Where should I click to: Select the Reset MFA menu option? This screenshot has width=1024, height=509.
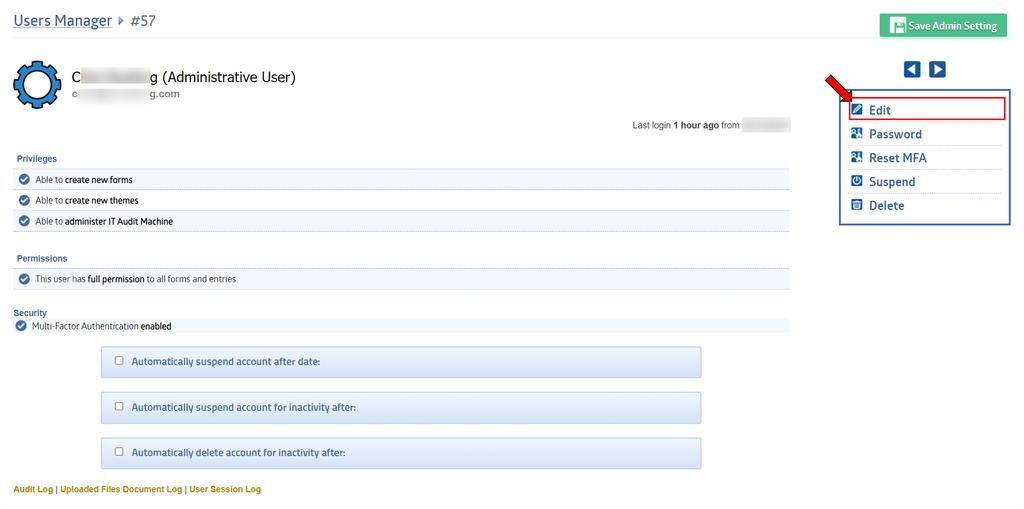click(897, 158)
